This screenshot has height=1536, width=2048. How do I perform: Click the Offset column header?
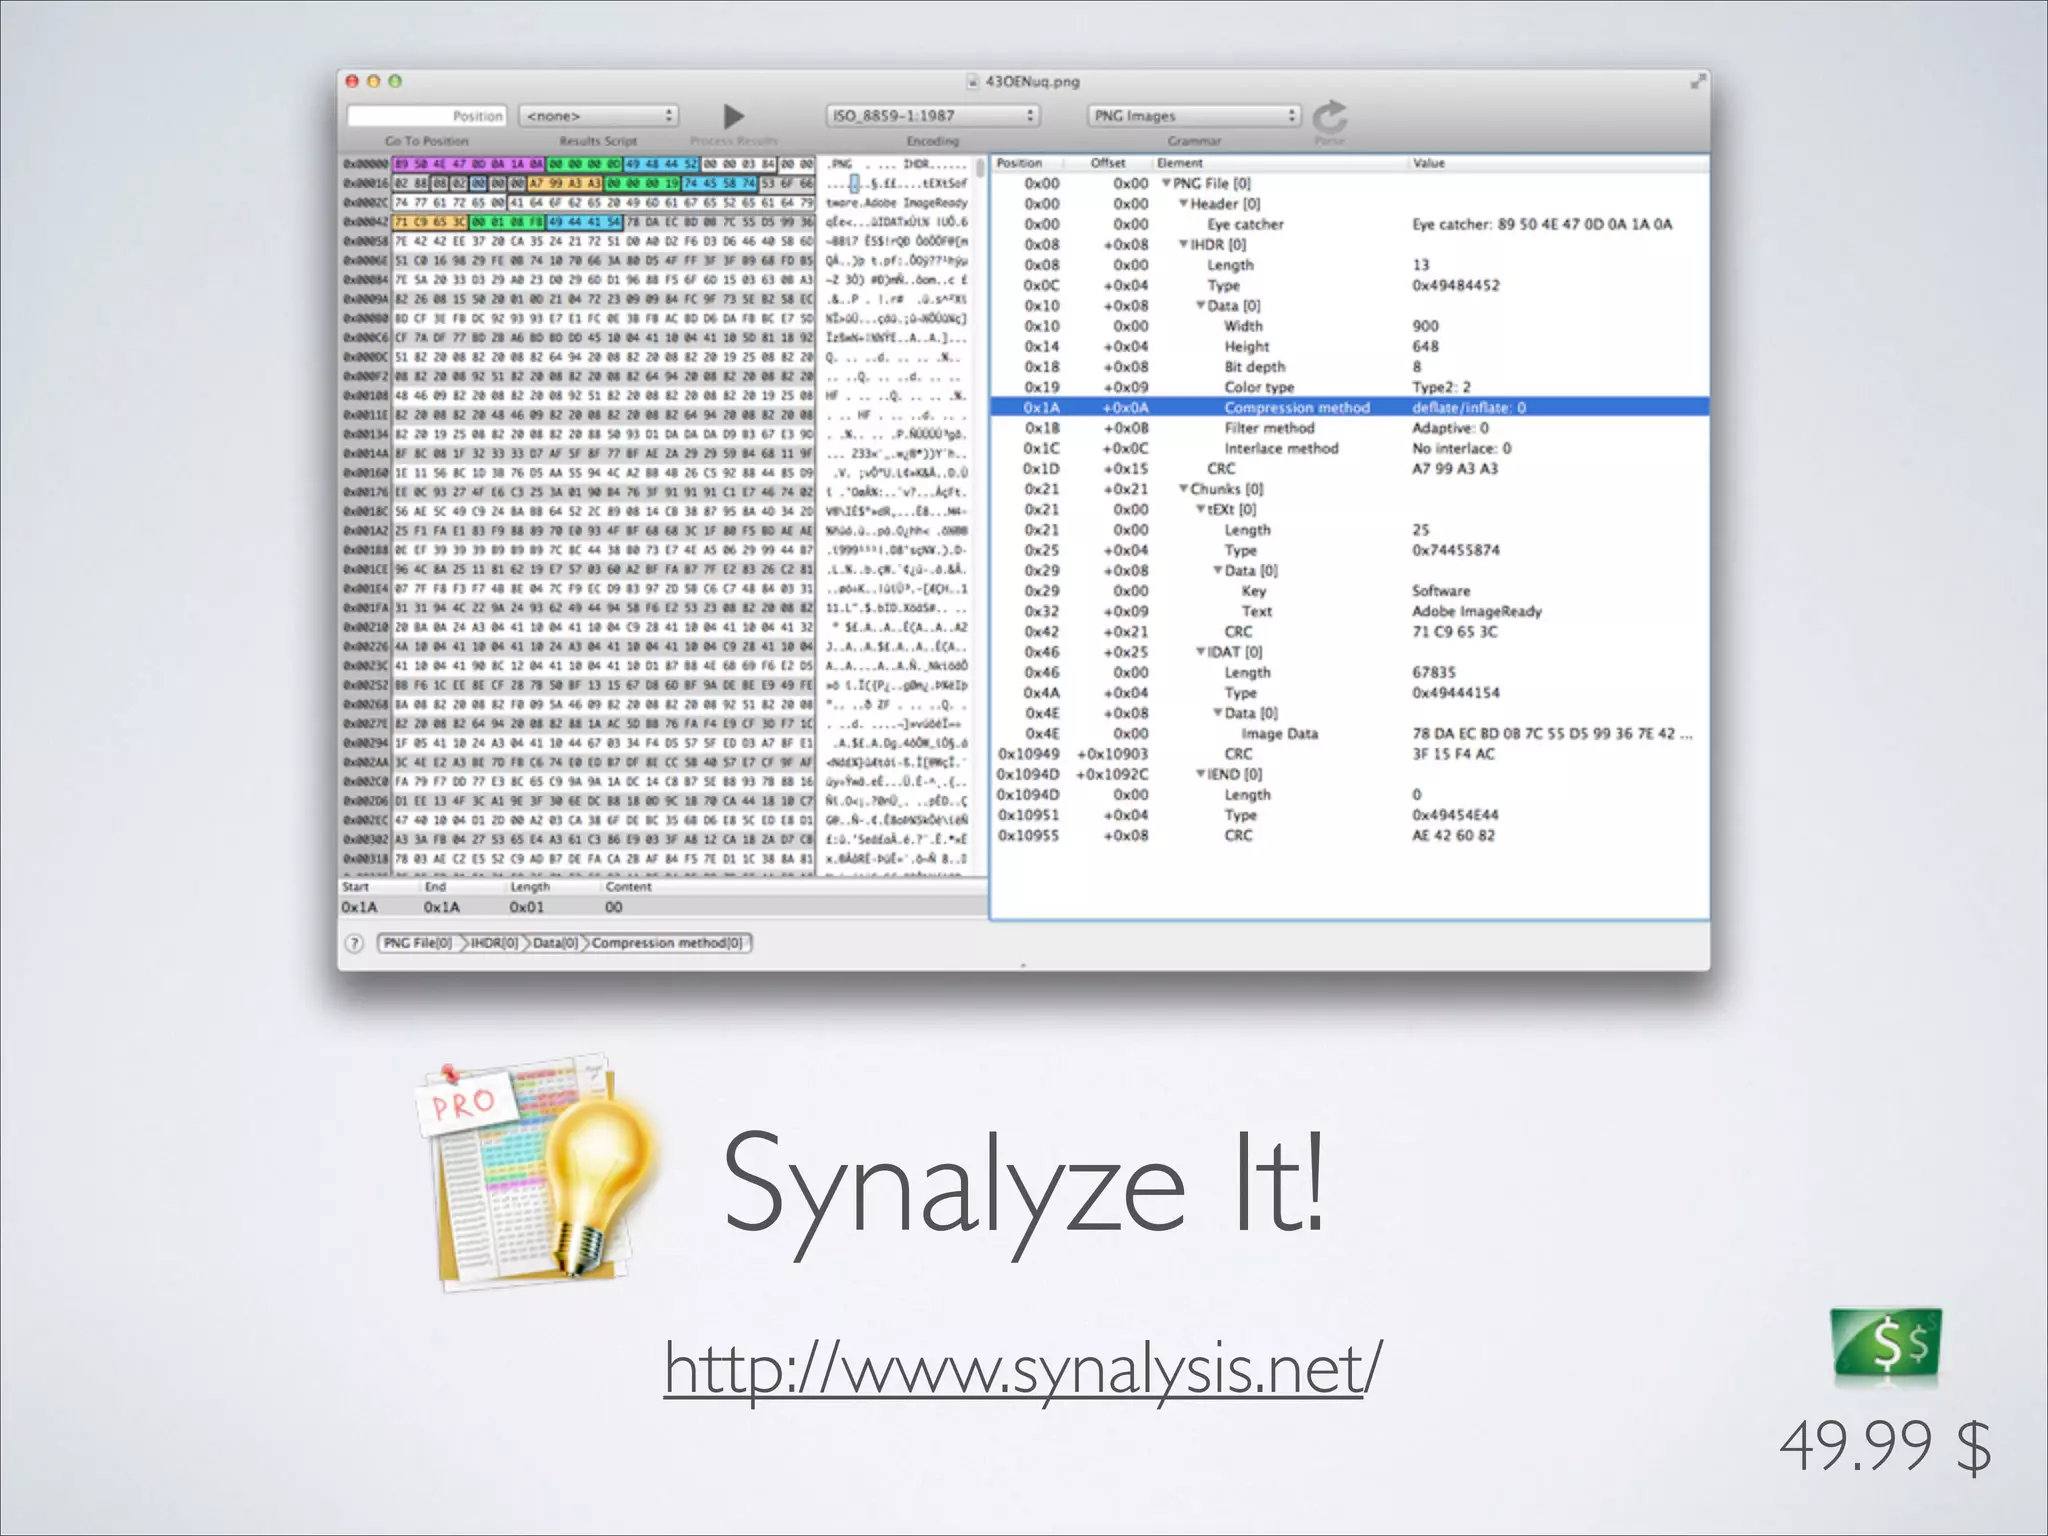1107,163
